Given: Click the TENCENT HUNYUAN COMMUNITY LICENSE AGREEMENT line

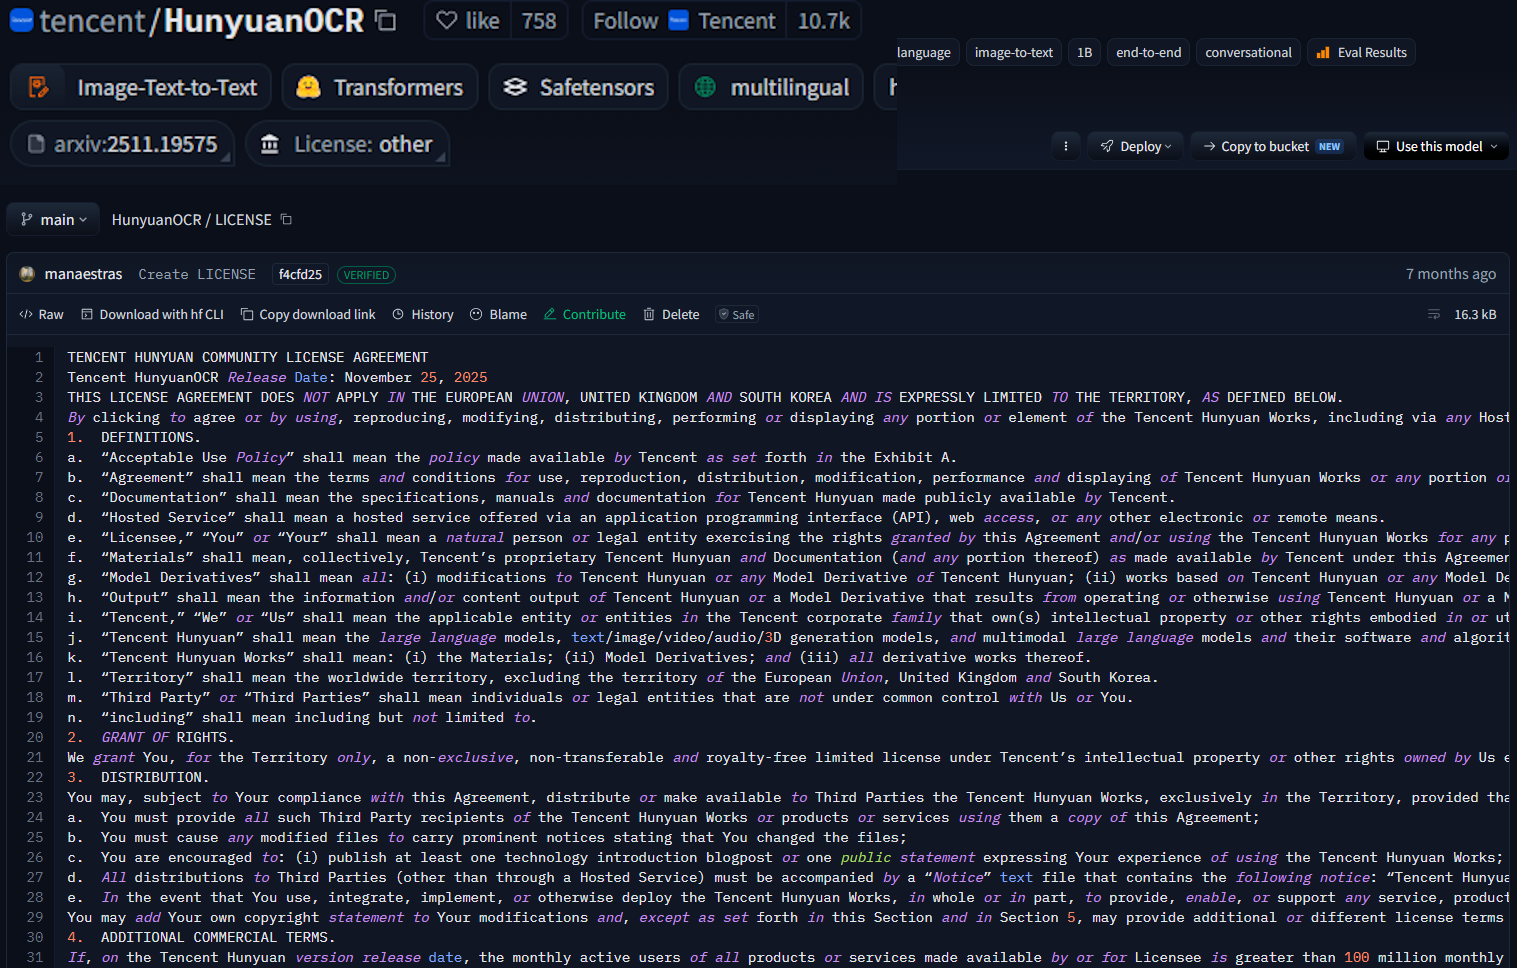Looking at the screenshot, I should [248, 357].
